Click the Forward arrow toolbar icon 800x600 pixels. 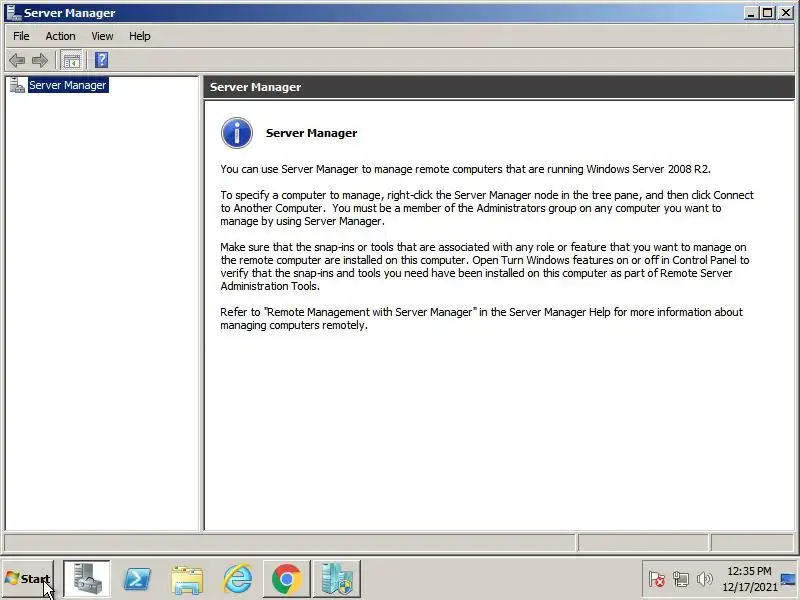(x=40, y=60)
